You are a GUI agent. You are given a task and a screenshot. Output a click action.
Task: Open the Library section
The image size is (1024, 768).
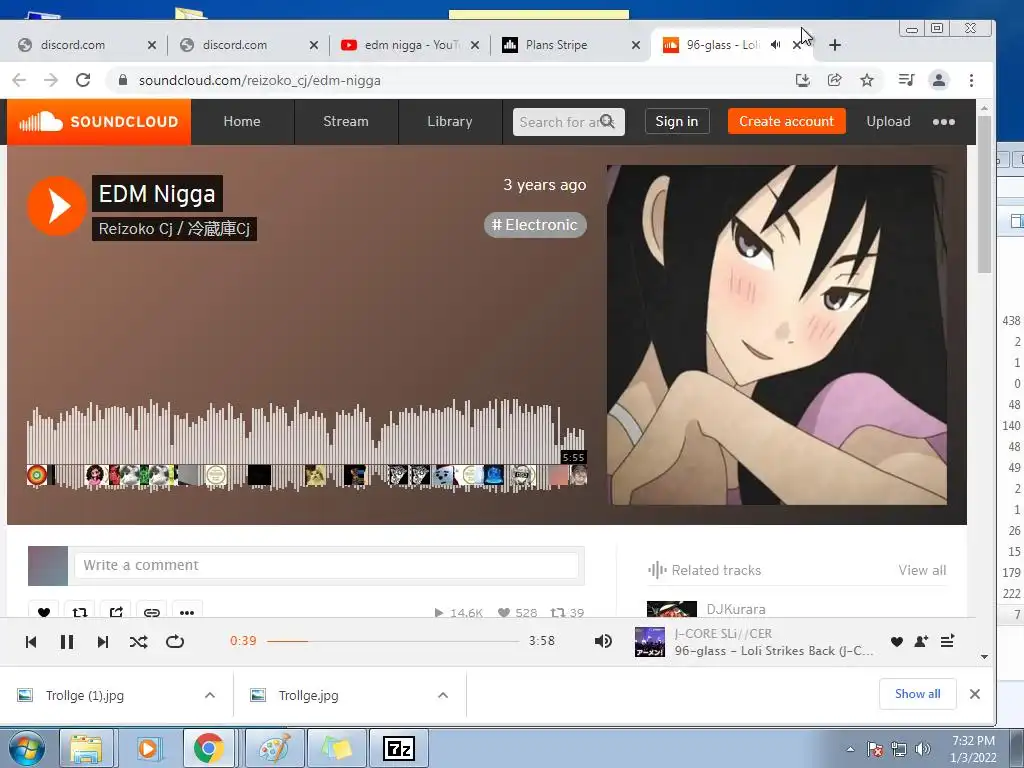tap(449, 121)
